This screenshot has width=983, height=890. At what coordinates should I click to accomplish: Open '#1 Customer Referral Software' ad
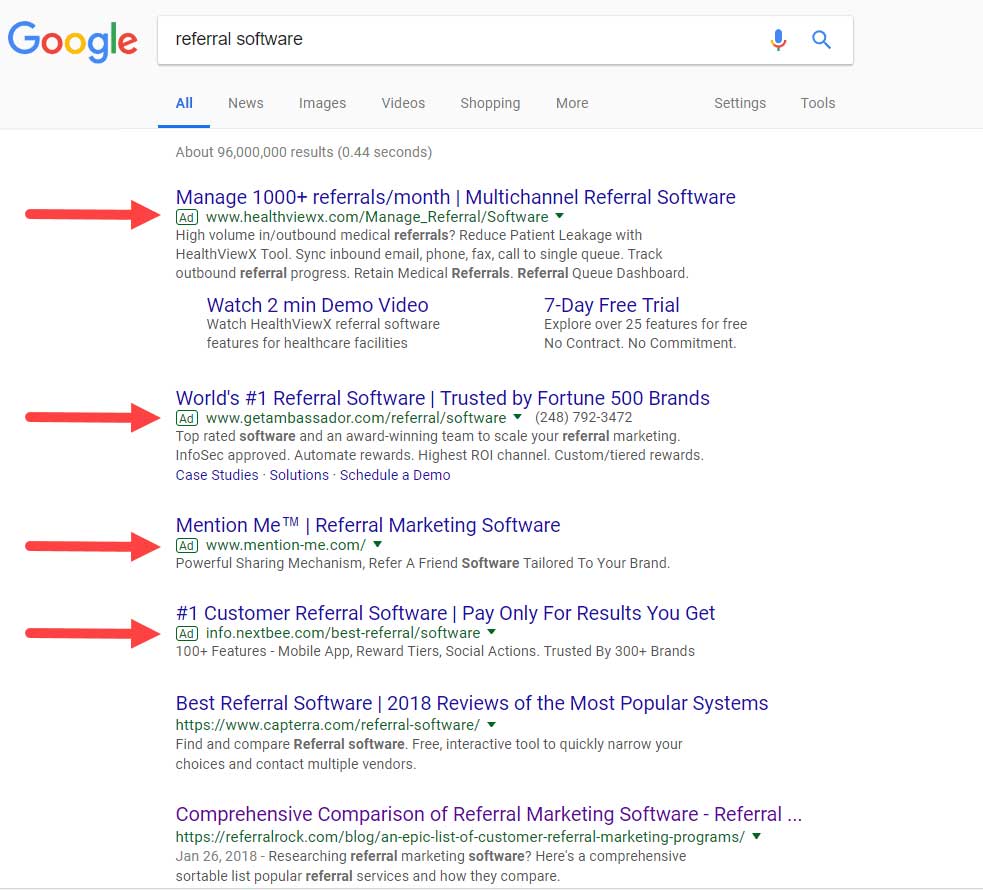(x=445, y=613)
